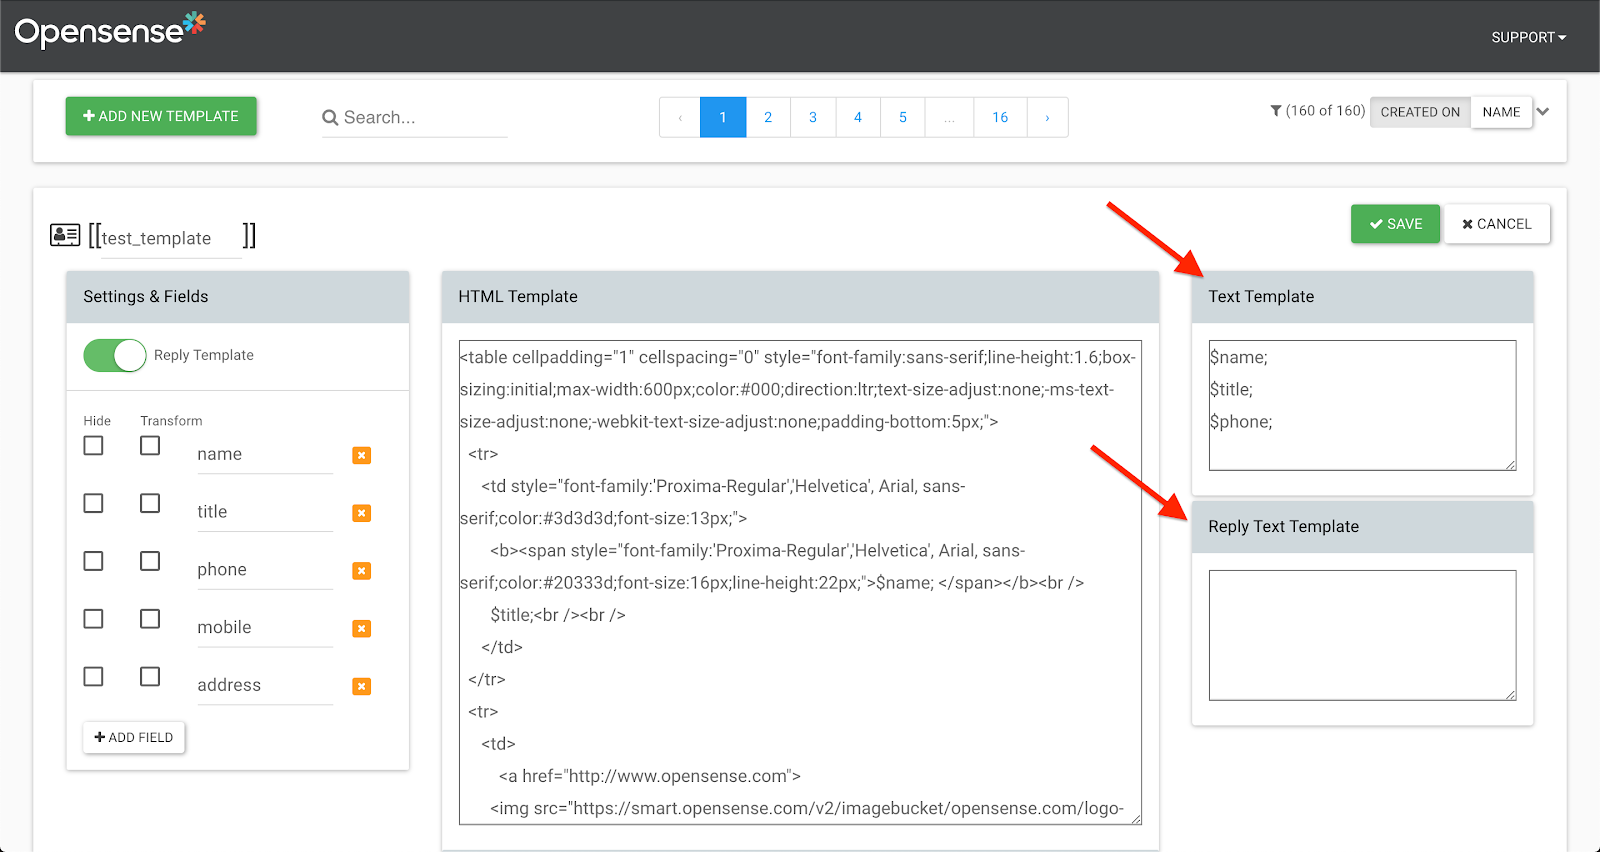Remove the phone field with orange X
The image size is (1600, 852).
[362, 571]
